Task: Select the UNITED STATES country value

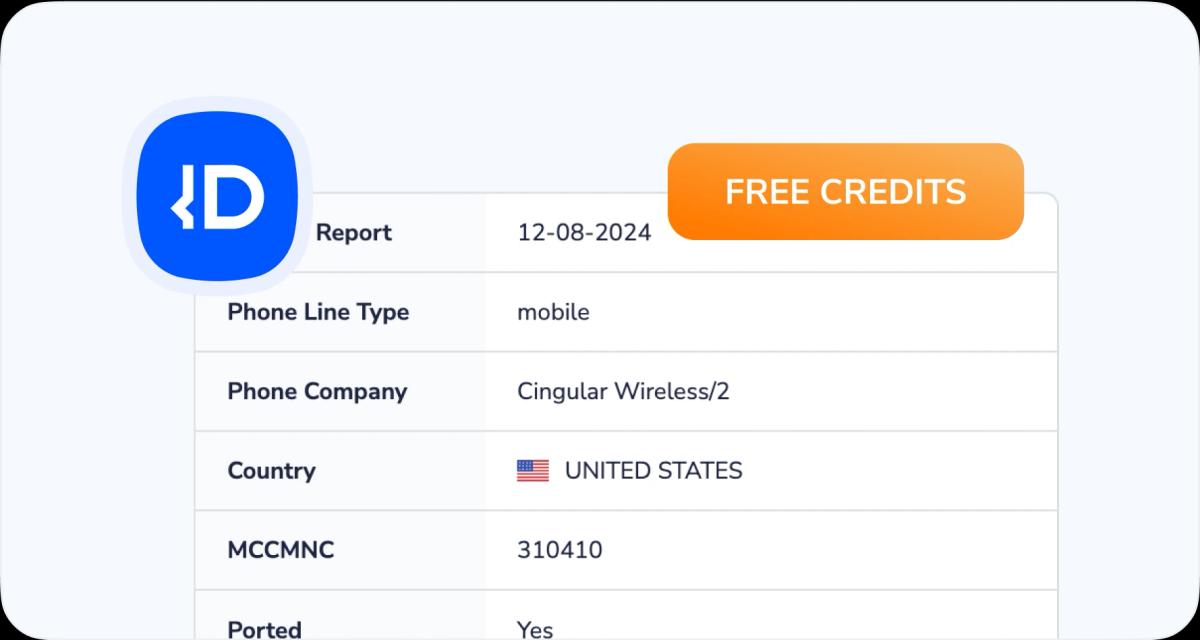Action: [653, 470]
